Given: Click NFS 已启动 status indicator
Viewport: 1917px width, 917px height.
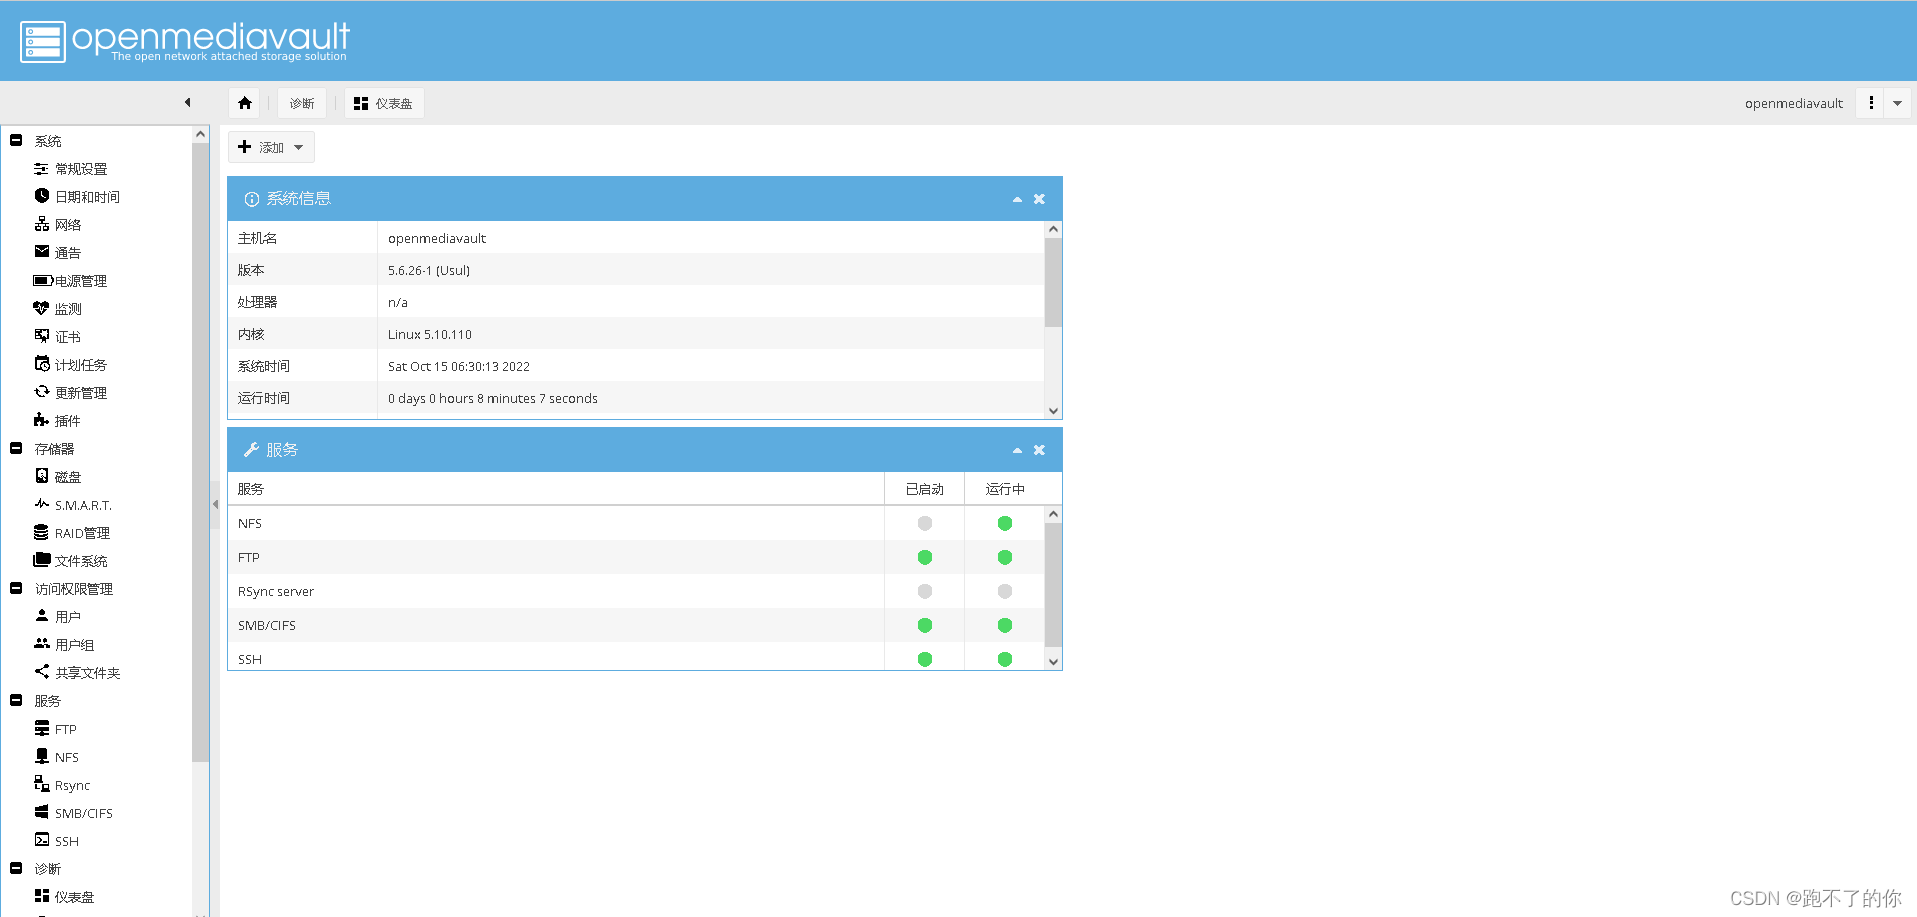Looking at the screenshot, I should point(925,523).
